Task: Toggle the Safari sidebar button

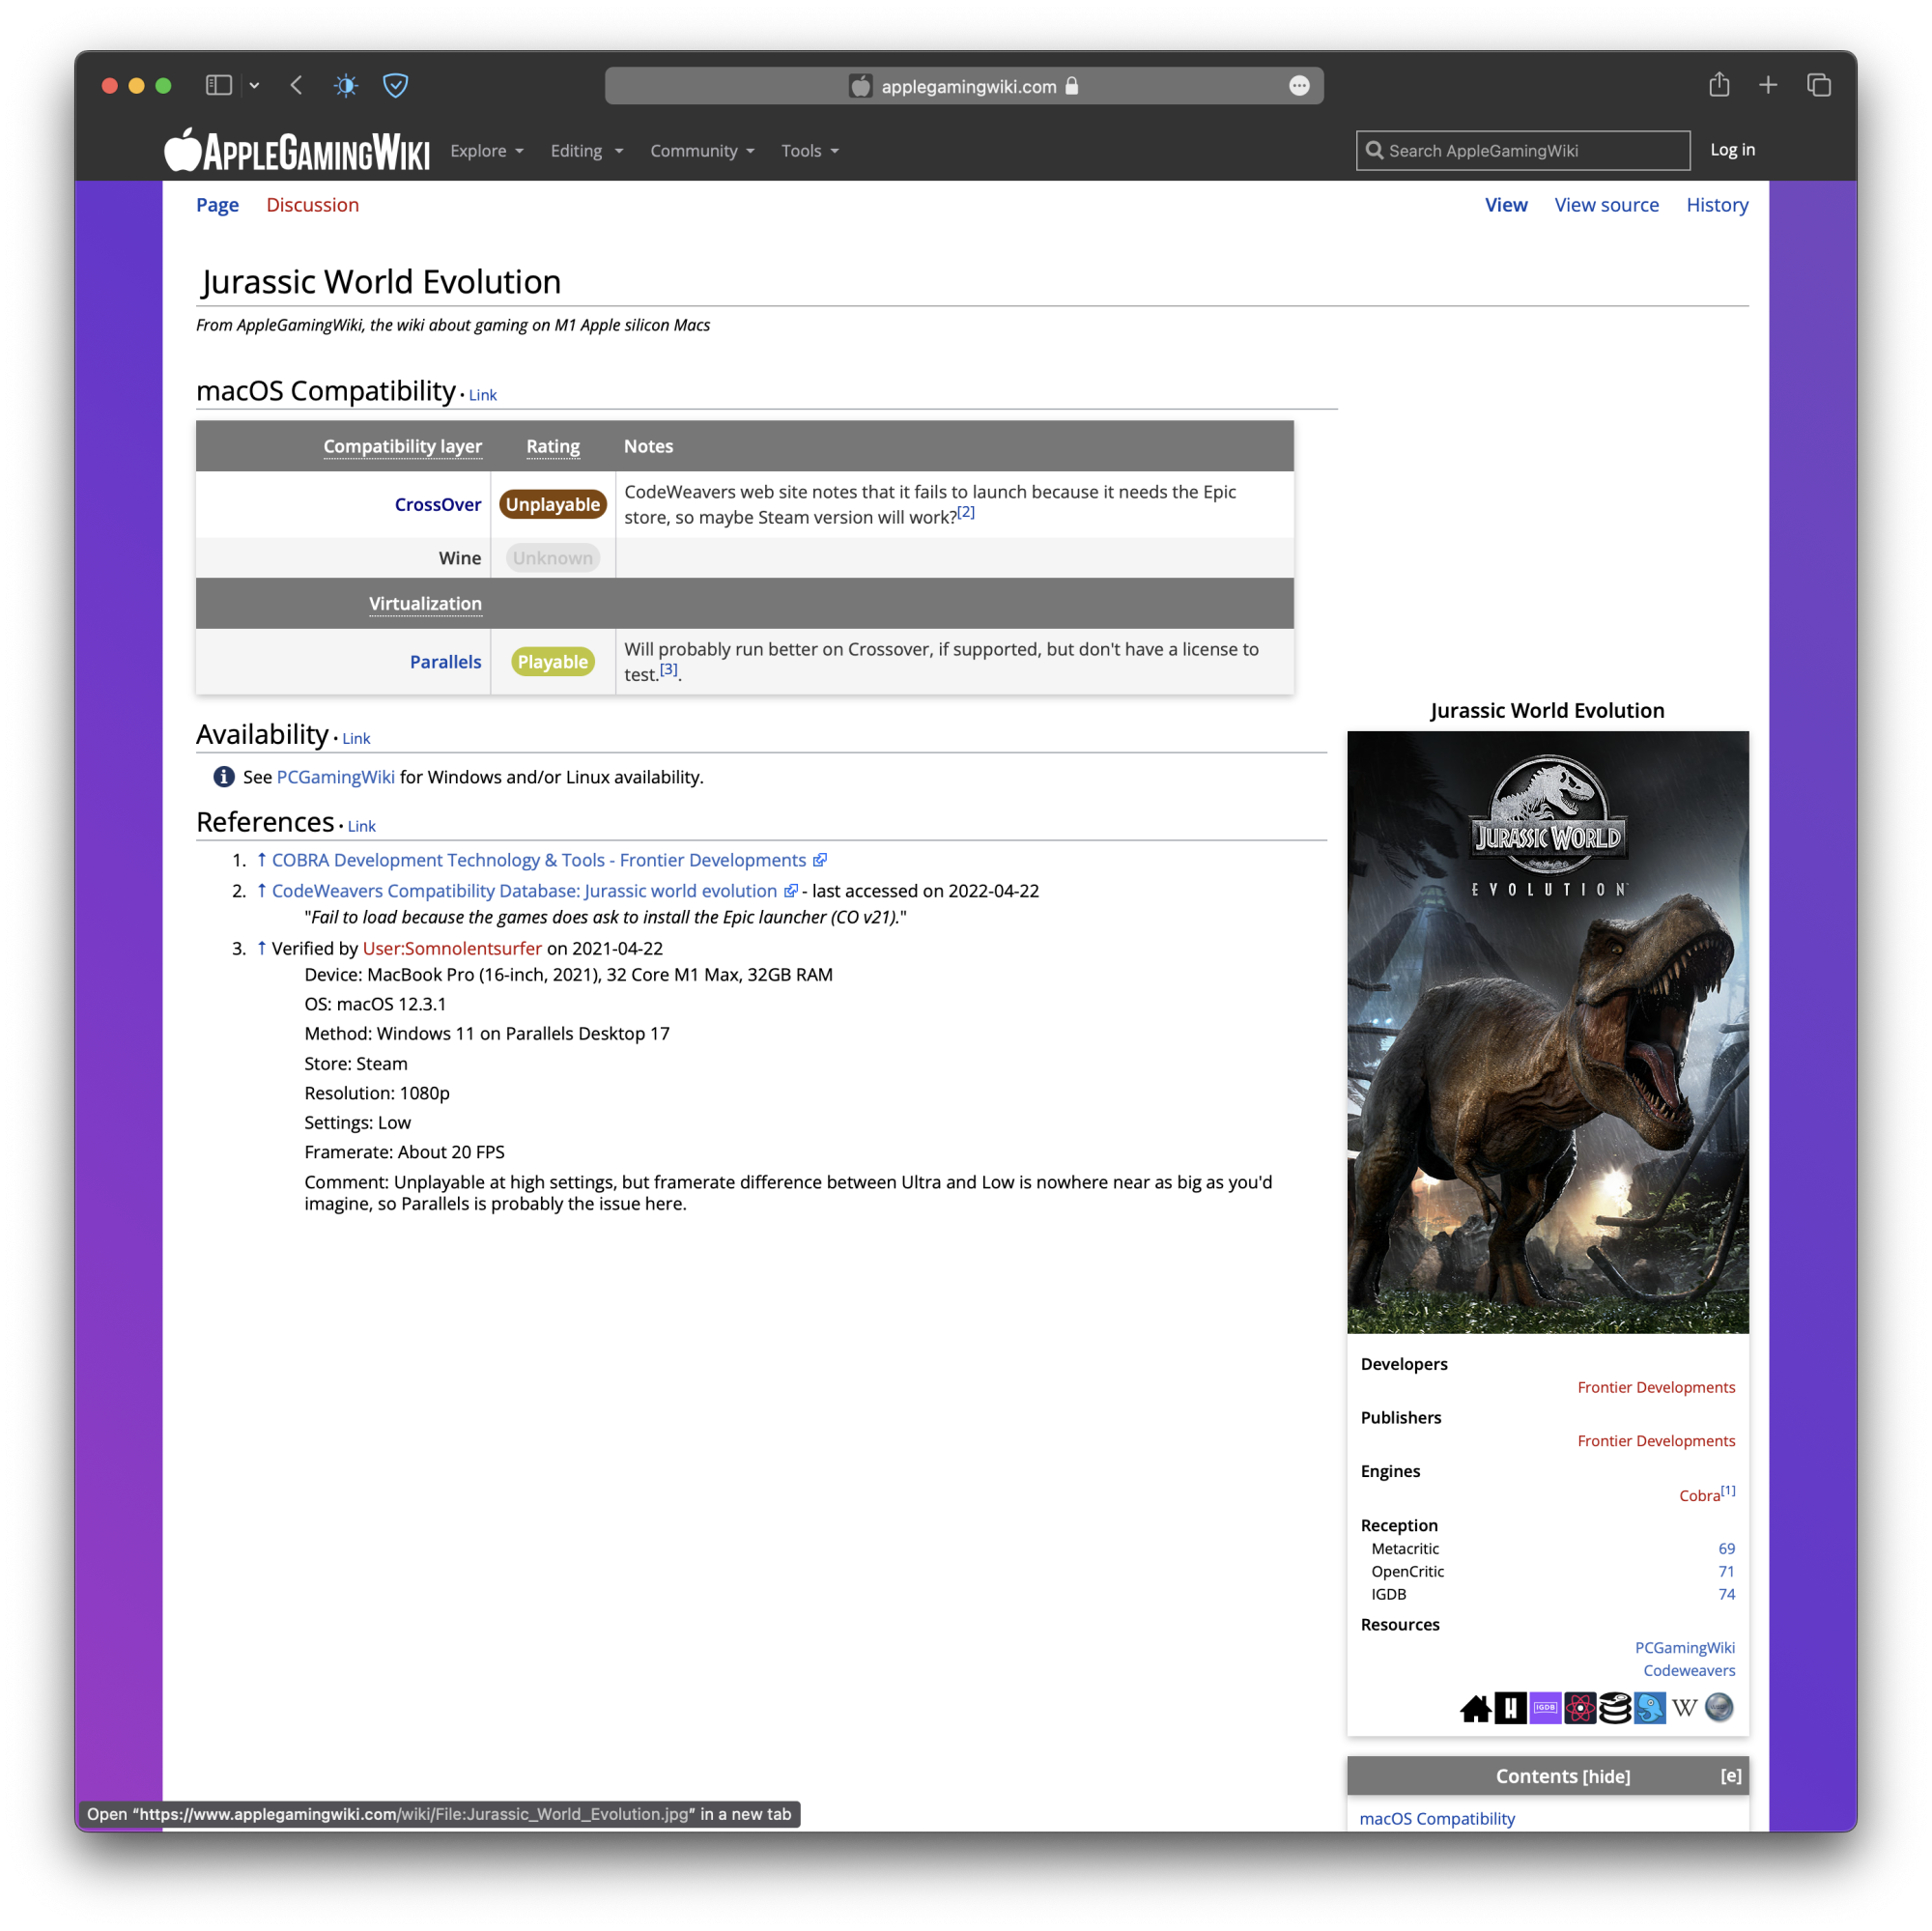Action: pyautogui.click(x=218, y=86)
